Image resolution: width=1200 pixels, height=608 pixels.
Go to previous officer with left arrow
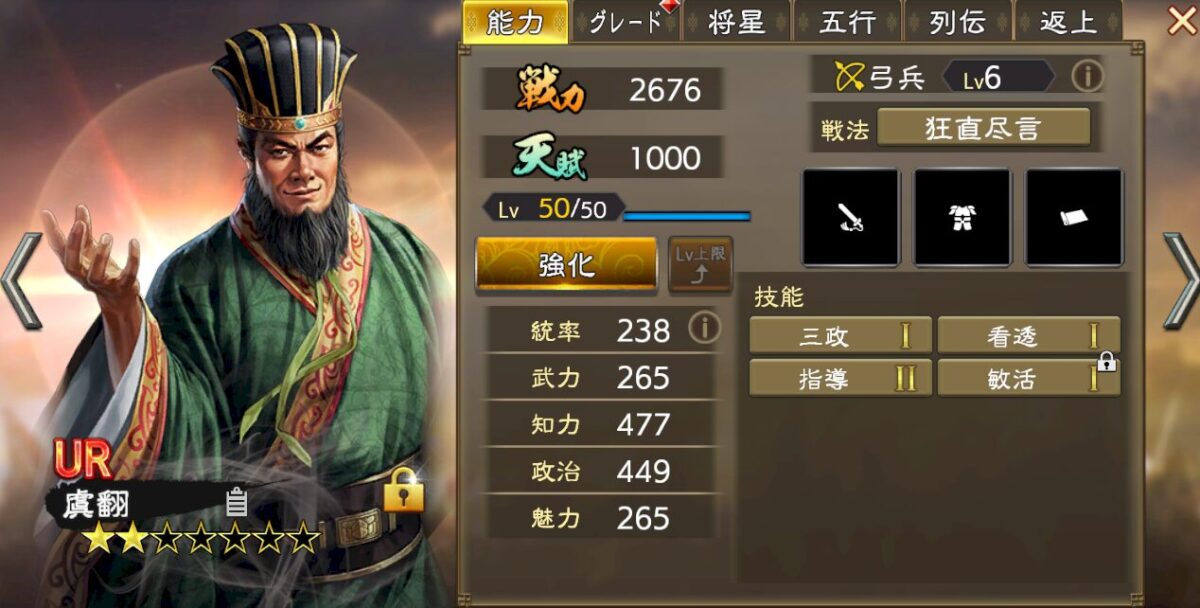point(22,281)
